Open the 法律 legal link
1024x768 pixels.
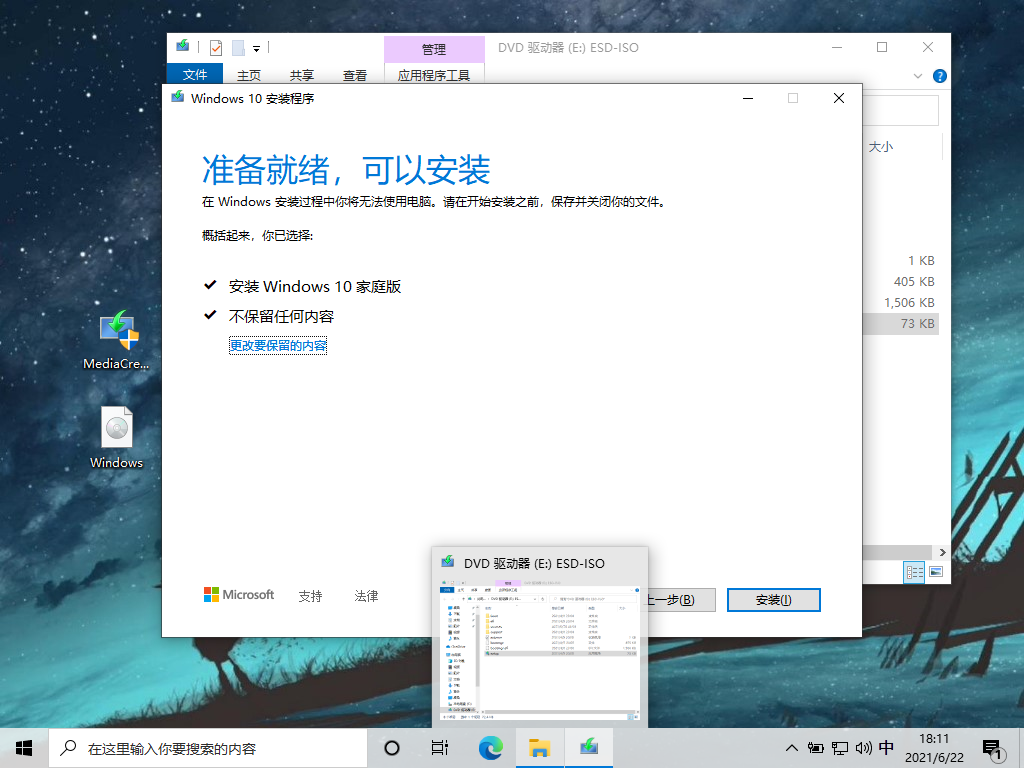(366, 596)
